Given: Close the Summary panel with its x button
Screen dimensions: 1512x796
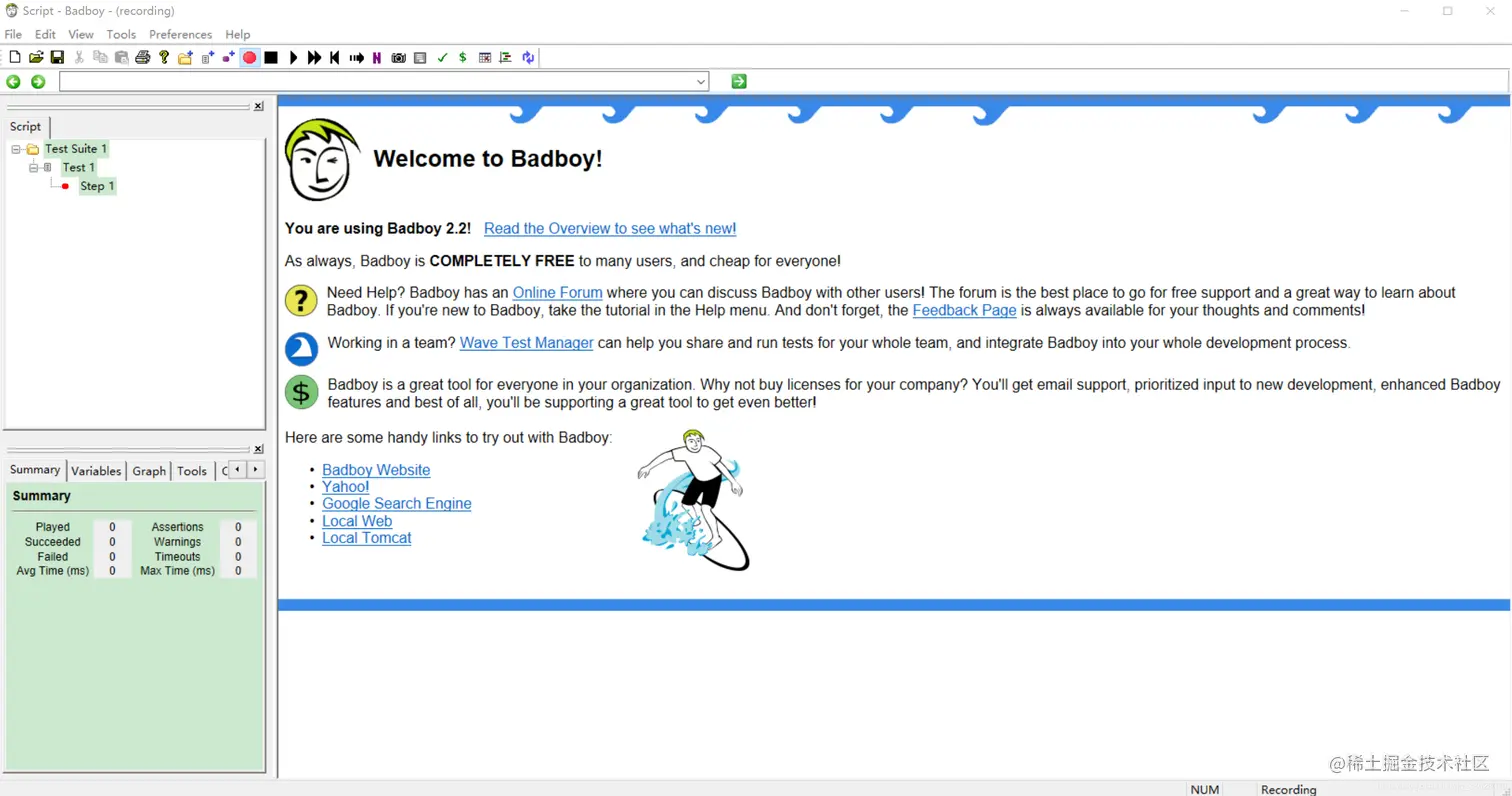Looking at the screenshot, I should pyautogui.click(x=258, y=449).
